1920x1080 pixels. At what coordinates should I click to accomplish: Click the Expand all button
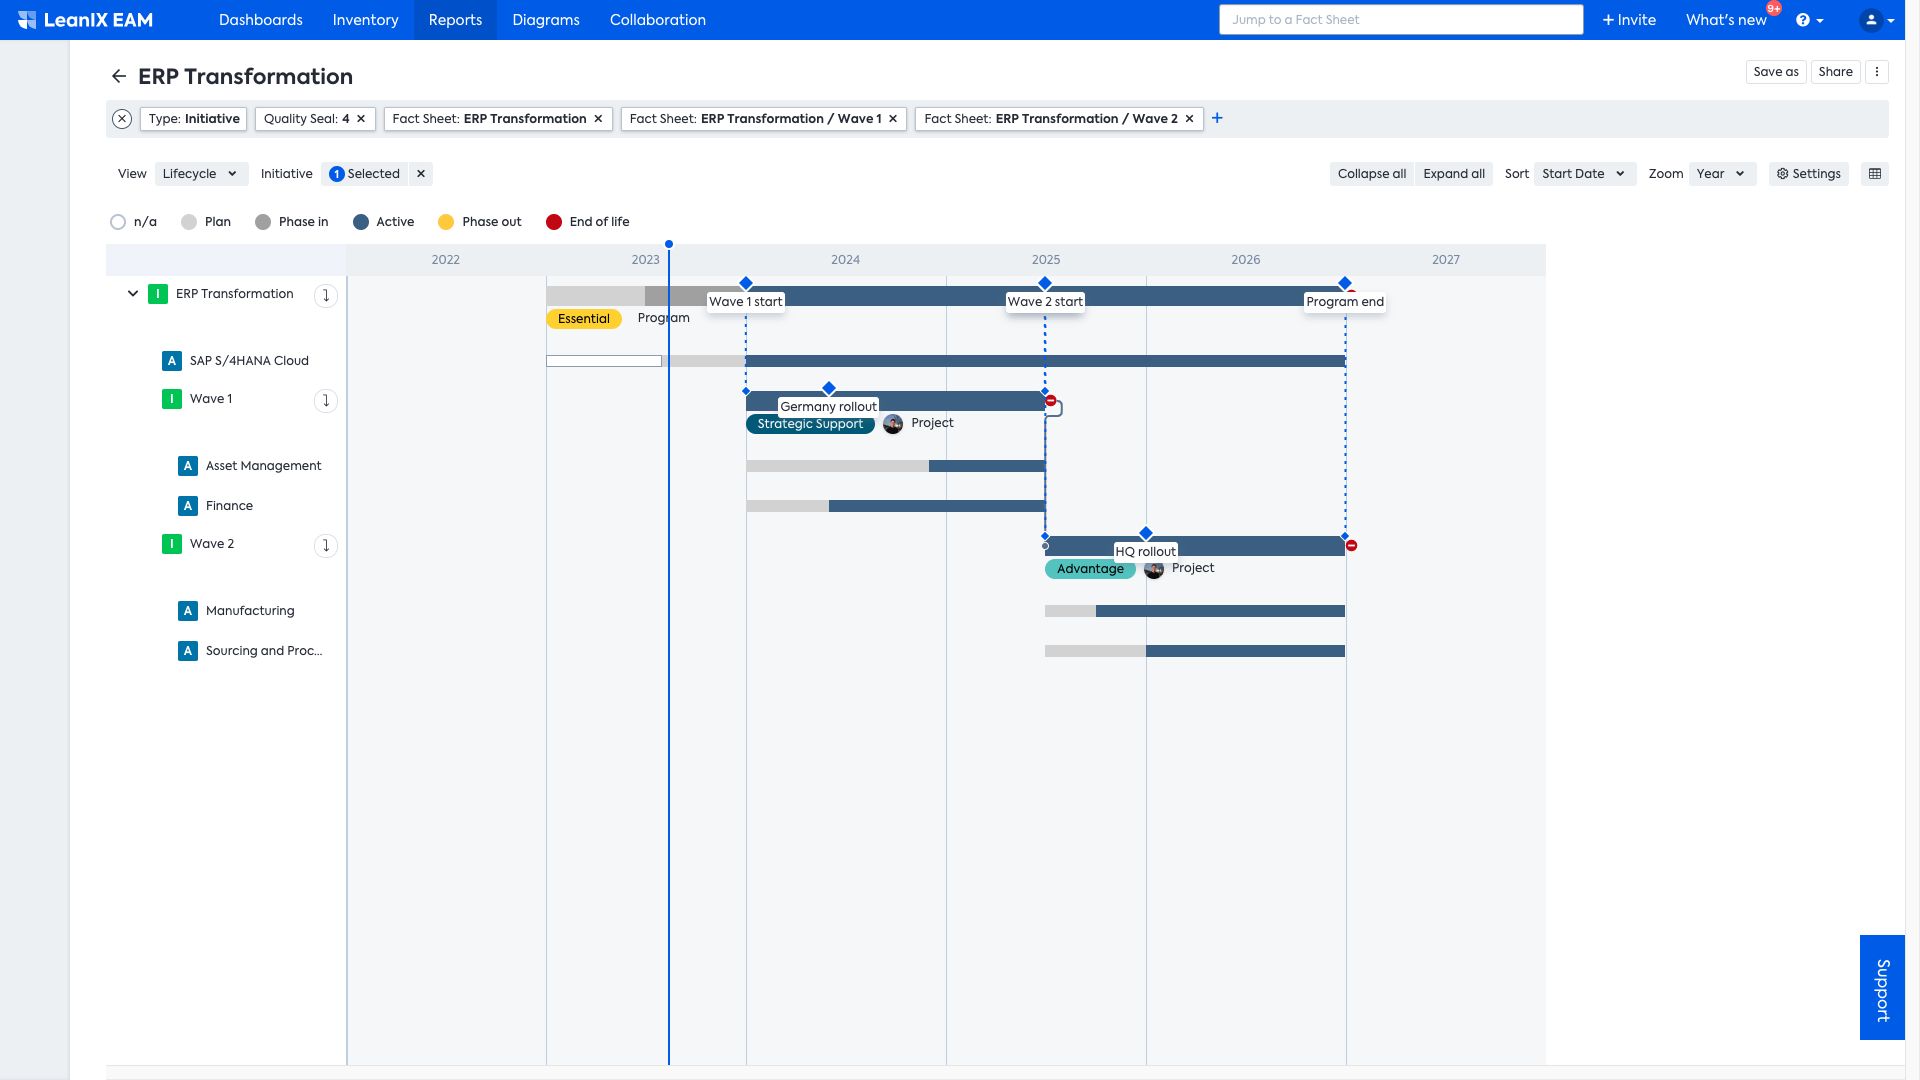[x=1454, y=174]
